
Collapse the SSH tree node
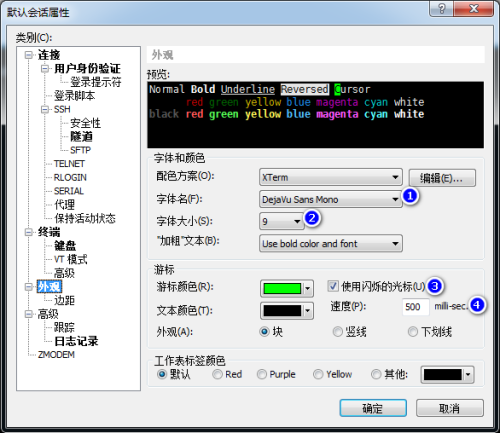pyautogui.click(x=45, y=109)
